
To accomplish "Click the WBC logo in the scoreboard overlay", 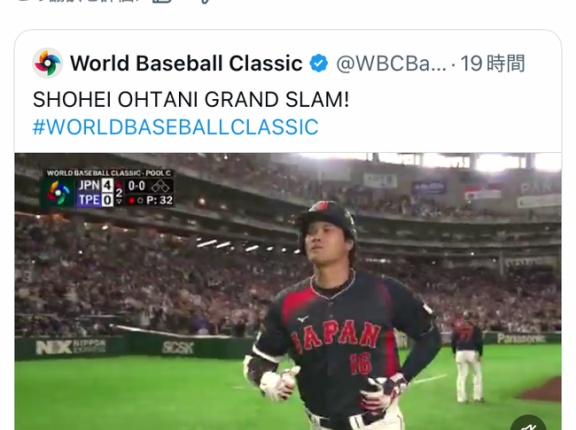I will click(58, 193).
